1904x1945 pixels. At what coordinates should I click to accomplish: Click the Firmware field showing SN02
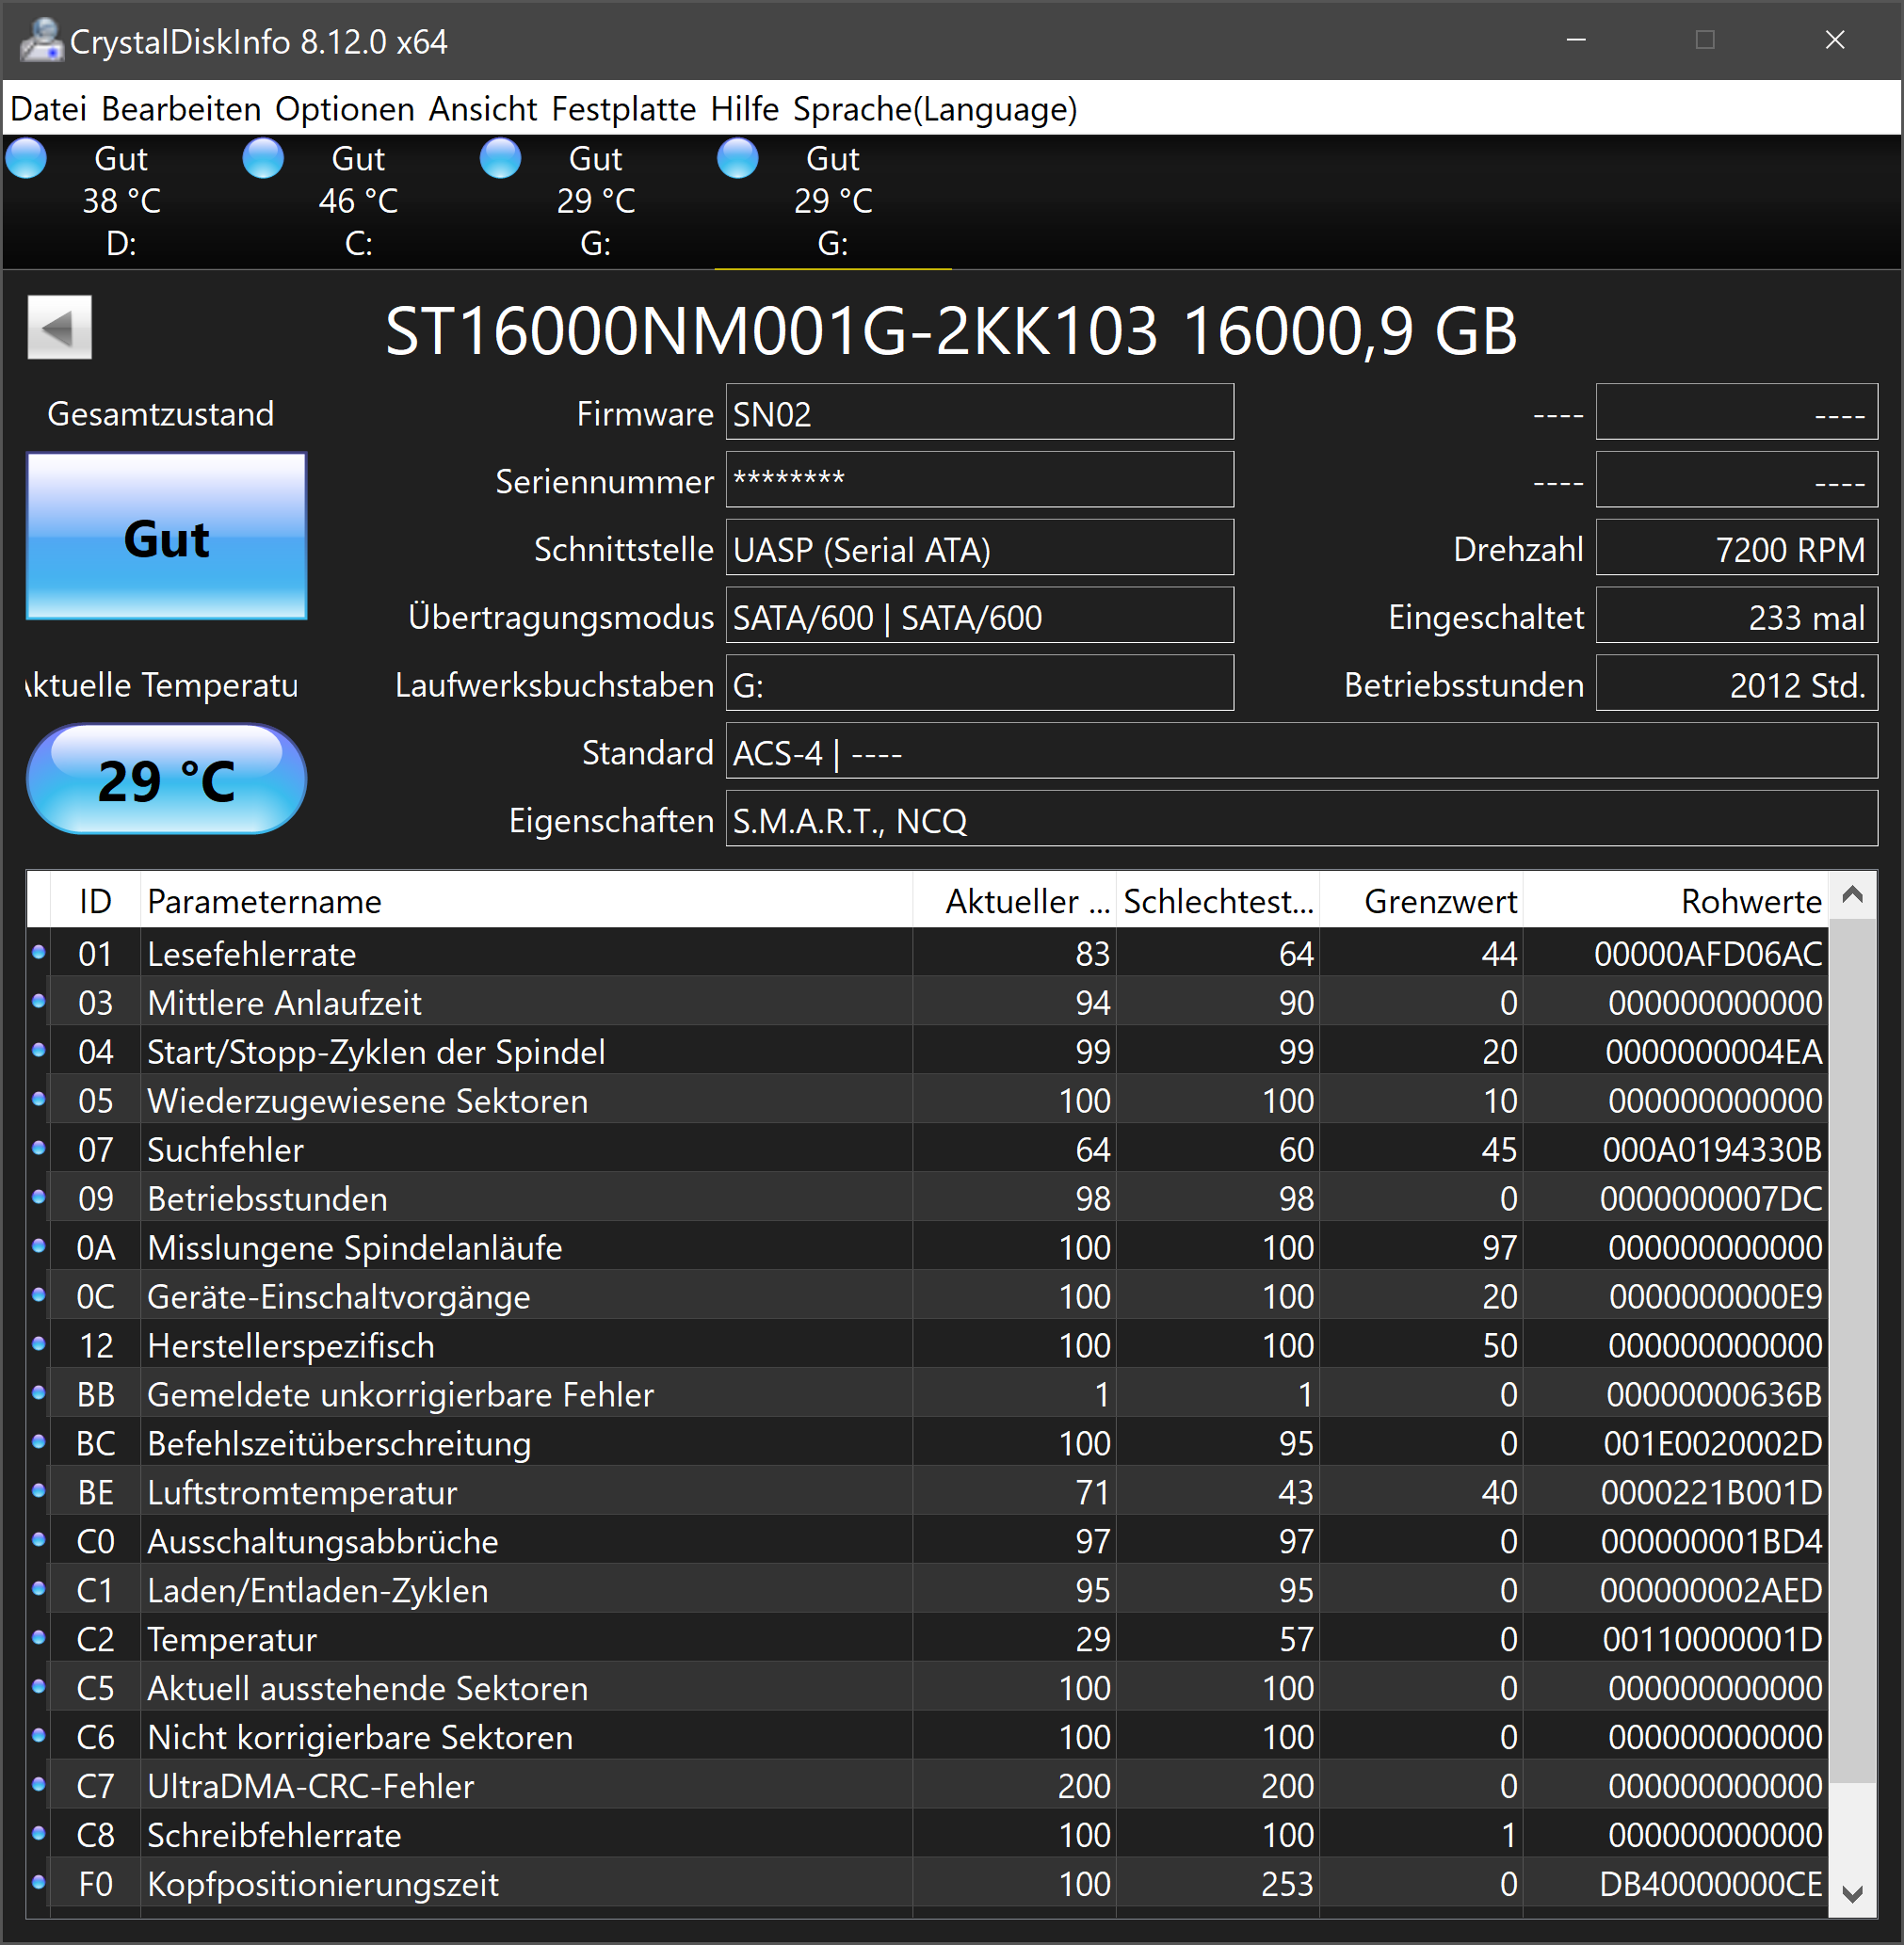pyautogui.click(x=978, y=413)
